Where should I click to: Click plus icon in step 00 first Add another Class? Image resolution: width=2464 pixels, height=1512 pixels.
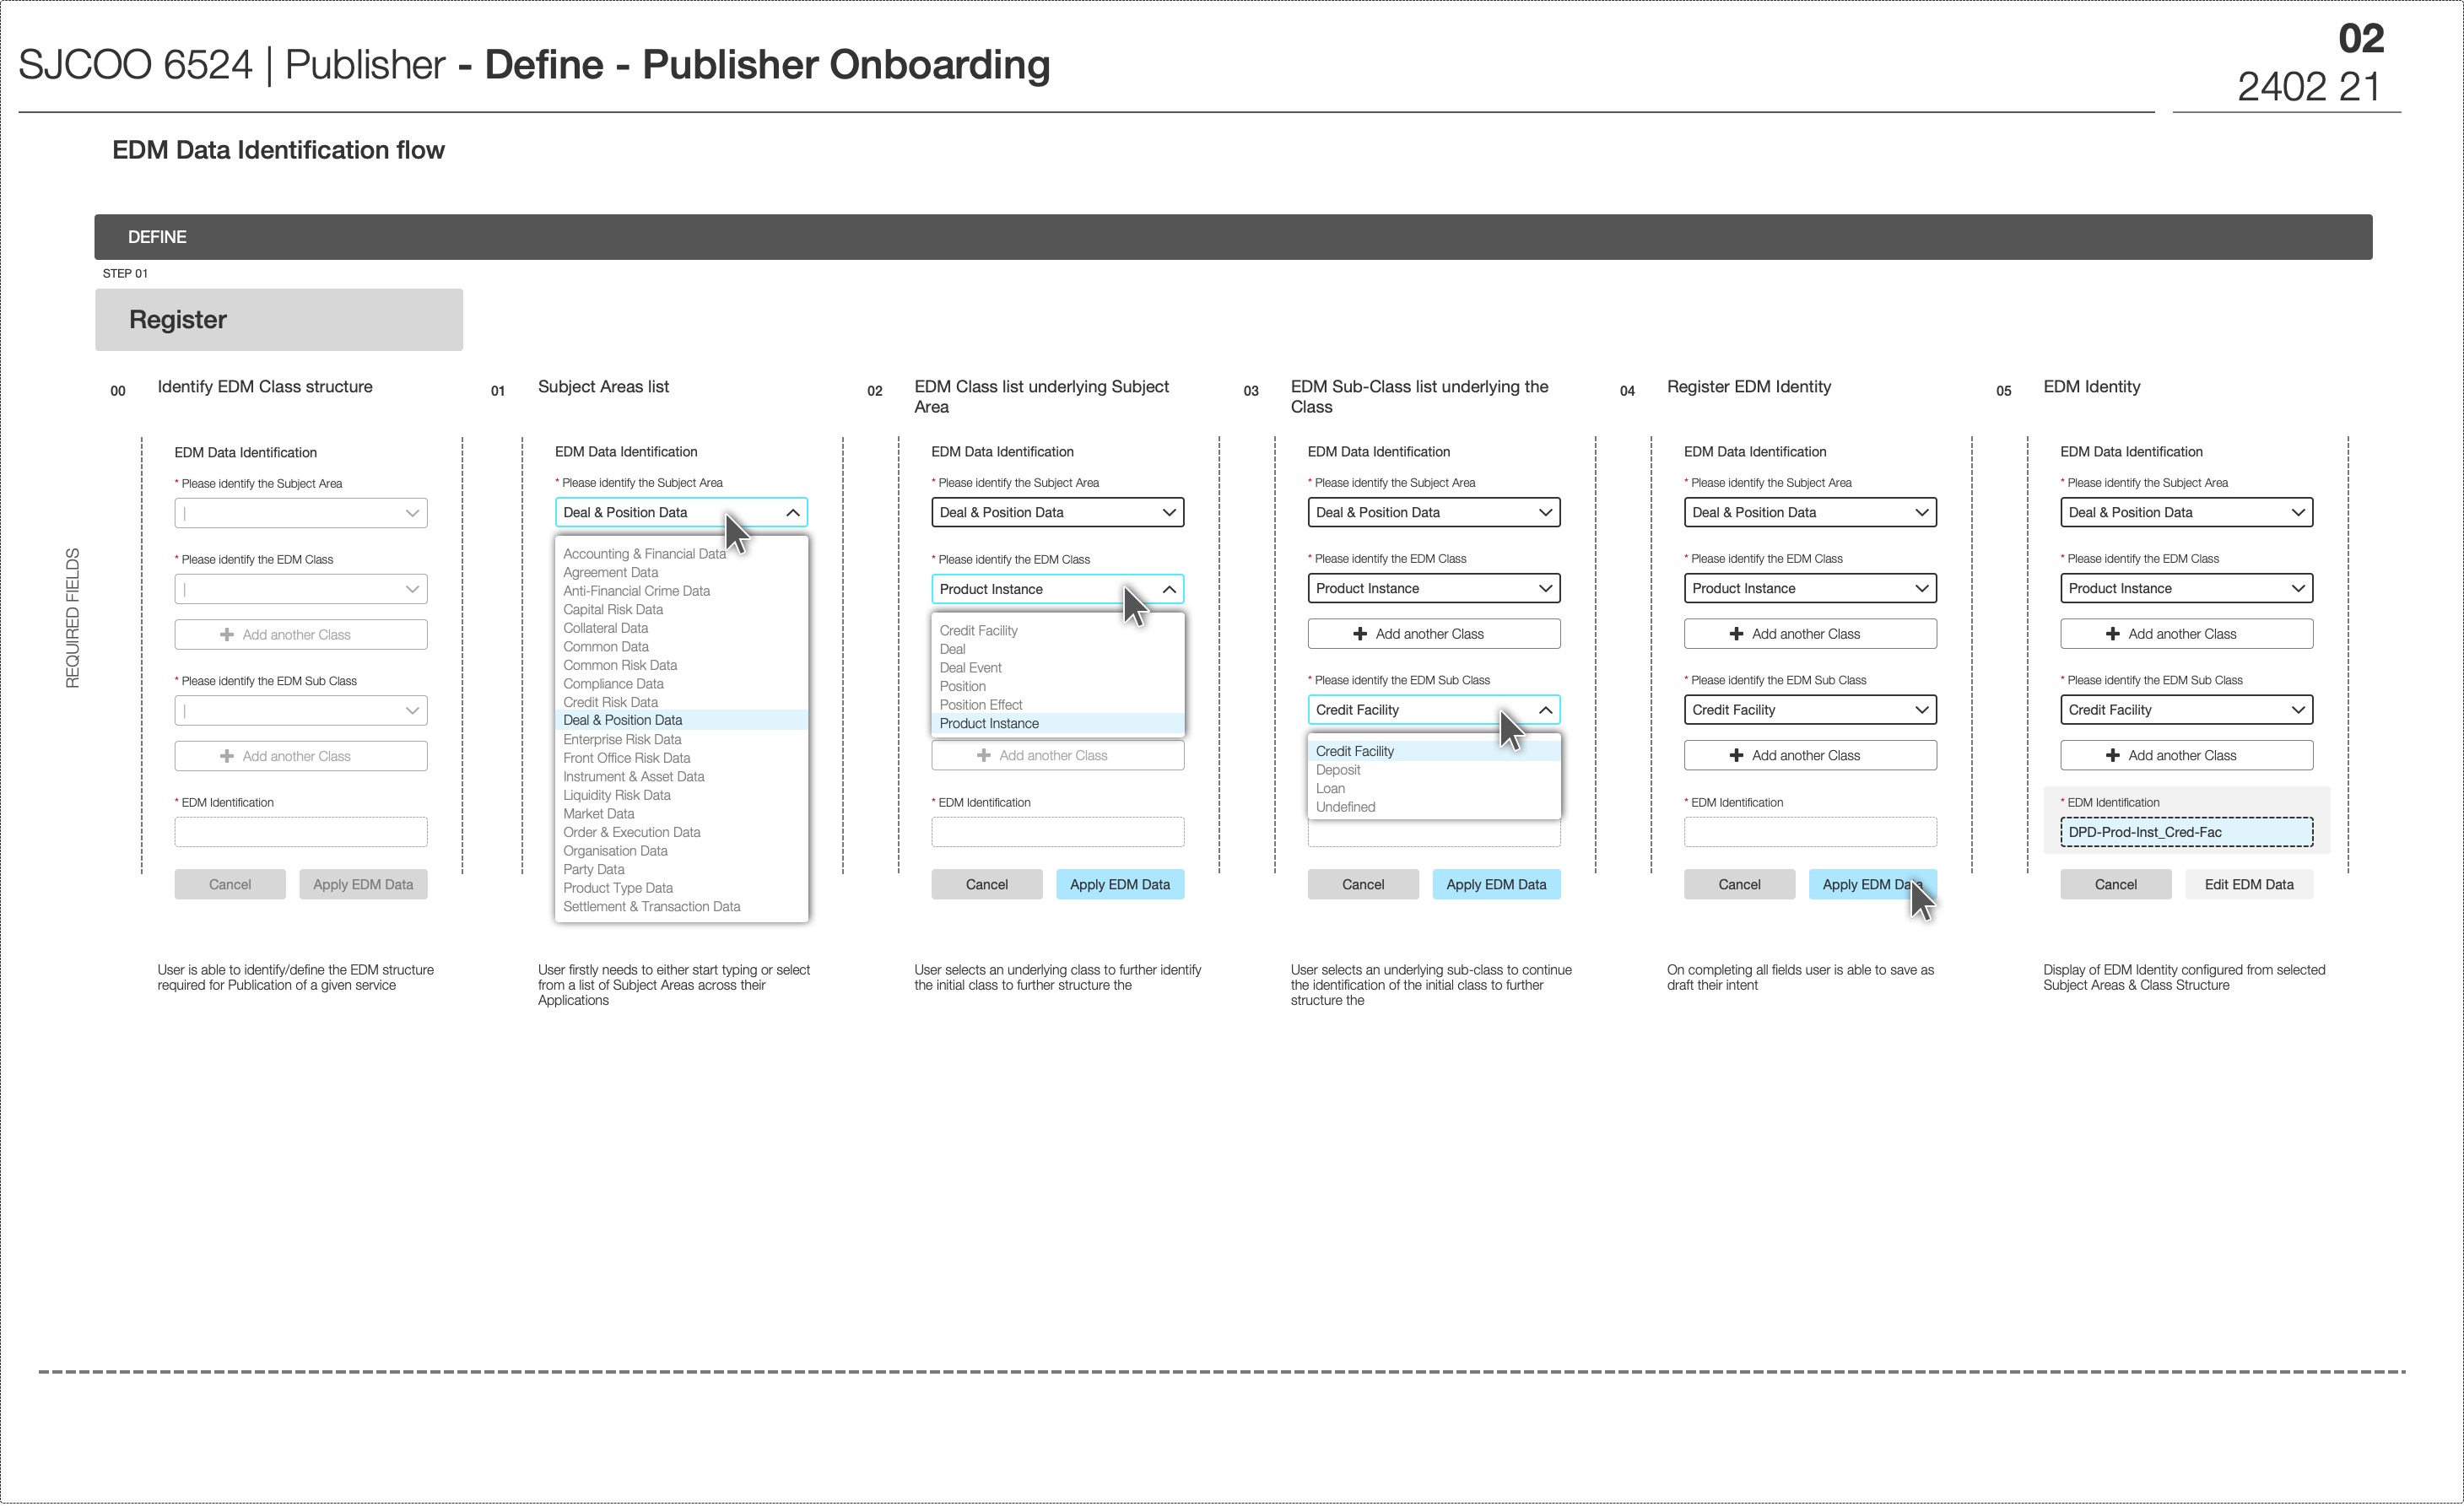(x=227, y=635)
